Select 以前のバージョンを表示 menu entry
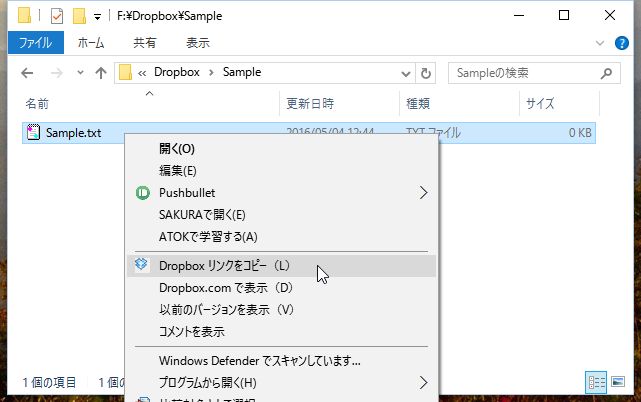Image resolution: width=641 pixels, height=402 pixels. [281, 310]
